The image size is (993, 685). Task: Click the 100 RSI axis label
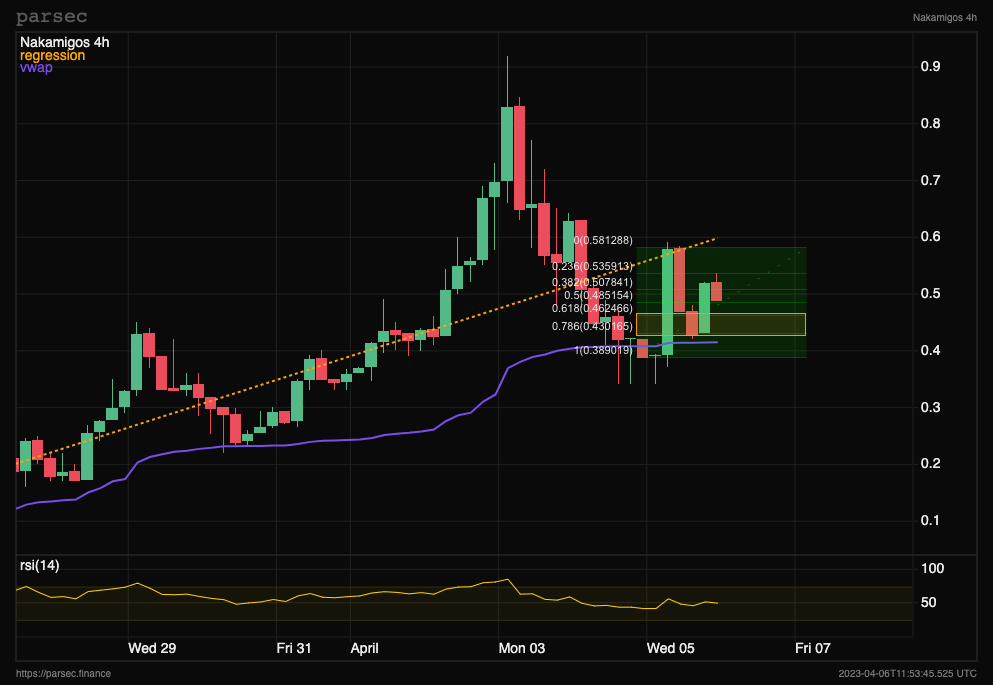[x=932, y=569]
